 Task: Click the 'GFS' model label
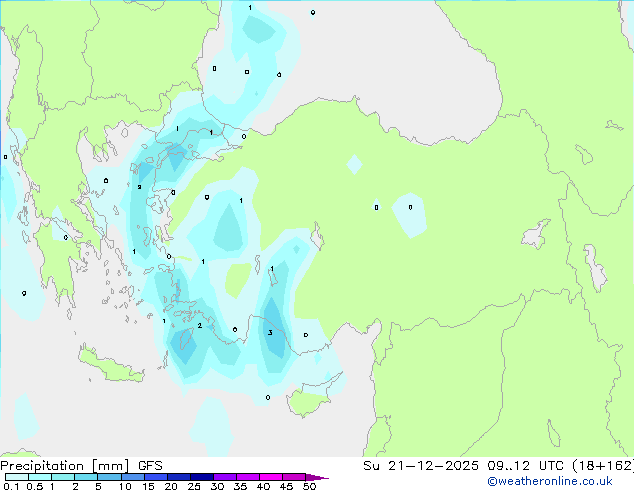[x=150, y=466]
